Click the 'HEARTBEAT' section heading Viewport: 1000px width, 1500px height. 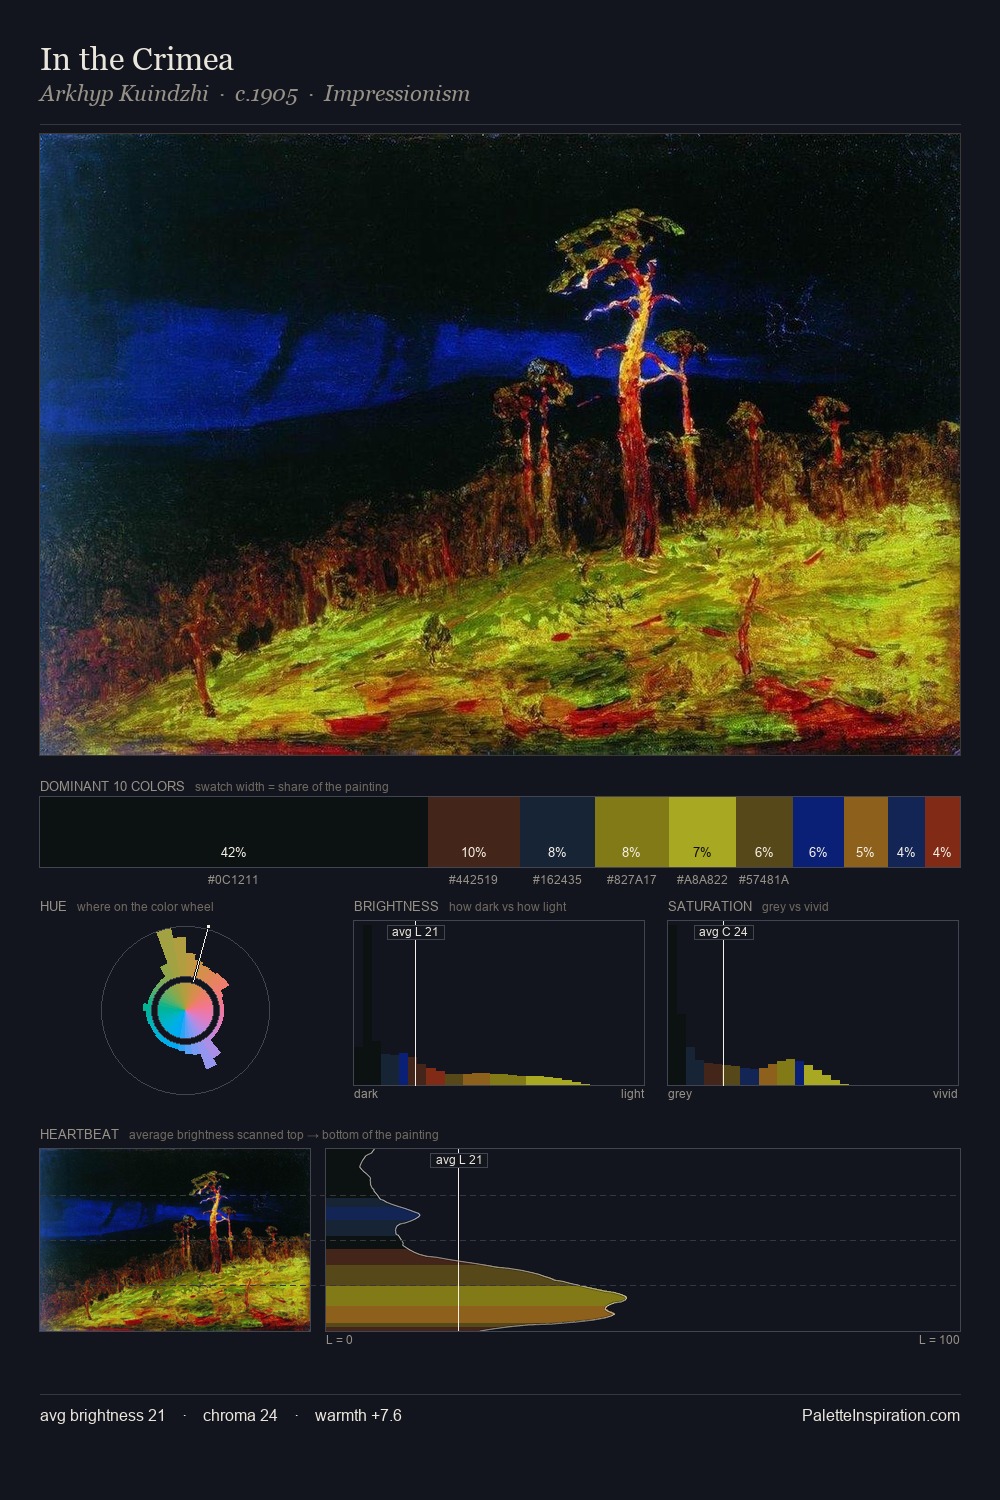pyautogui.click(x=79, y=1134)
